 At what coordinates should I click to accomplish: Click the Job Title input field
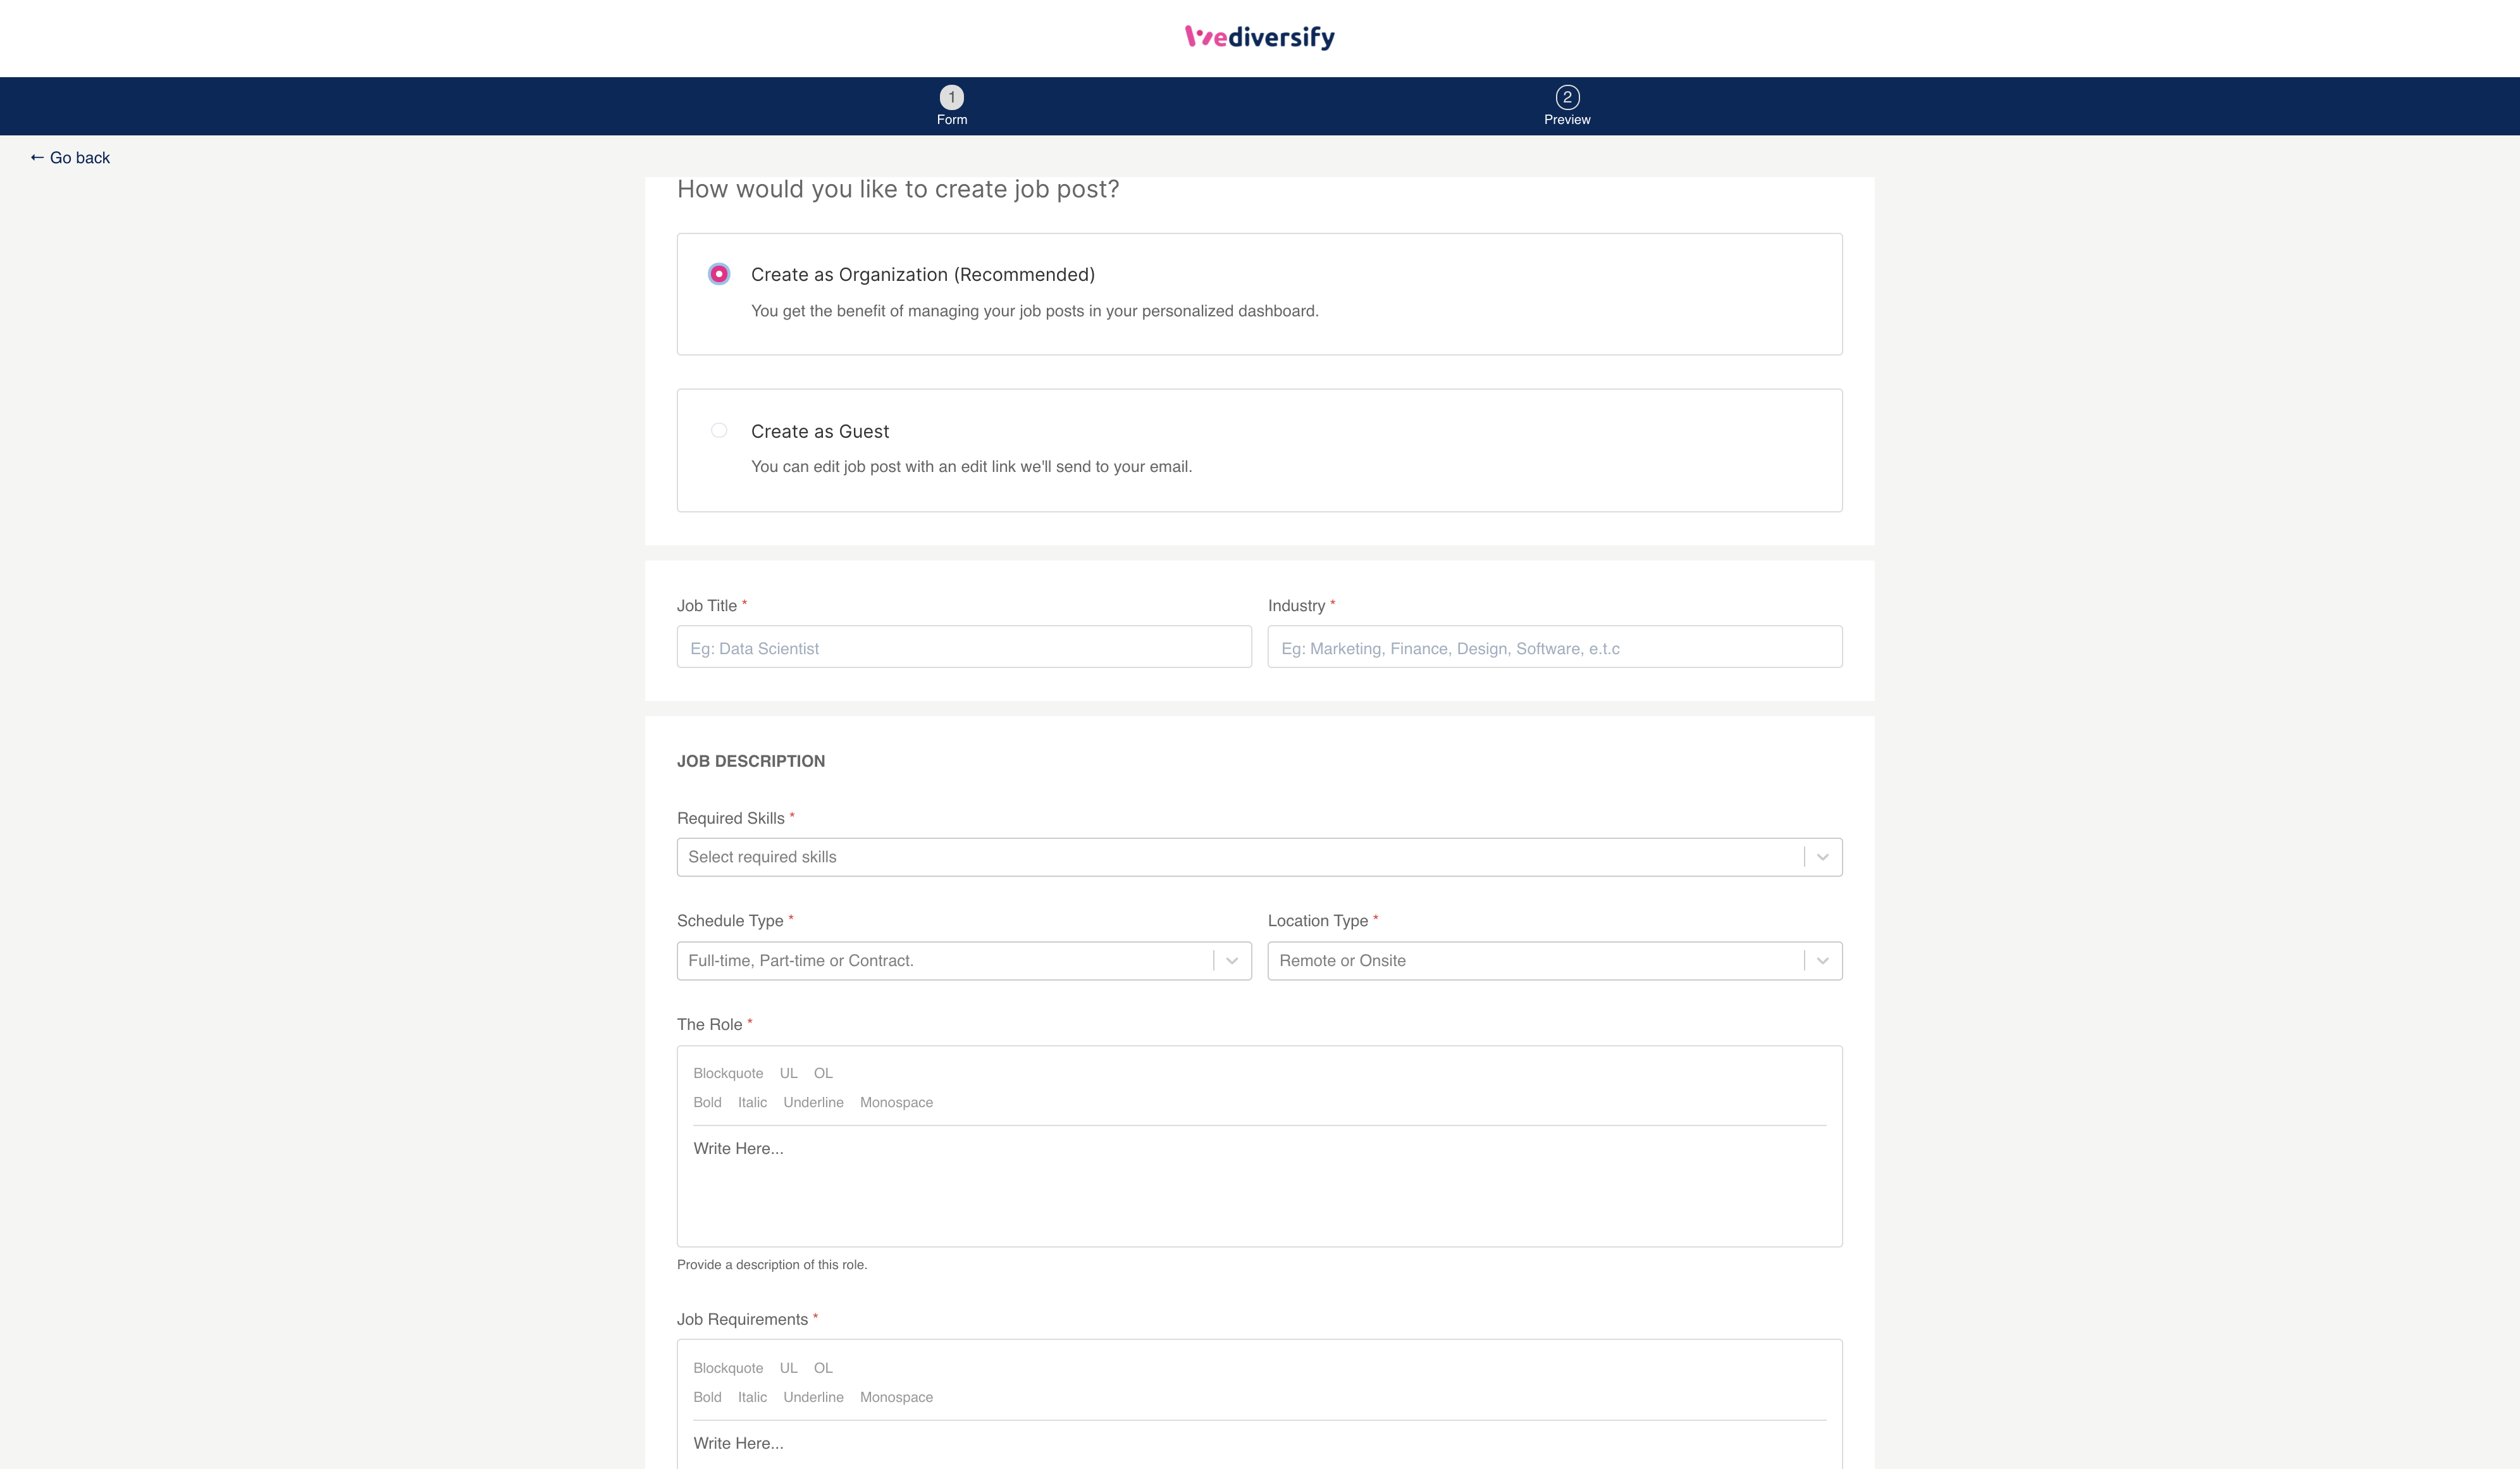pos(963,648)
